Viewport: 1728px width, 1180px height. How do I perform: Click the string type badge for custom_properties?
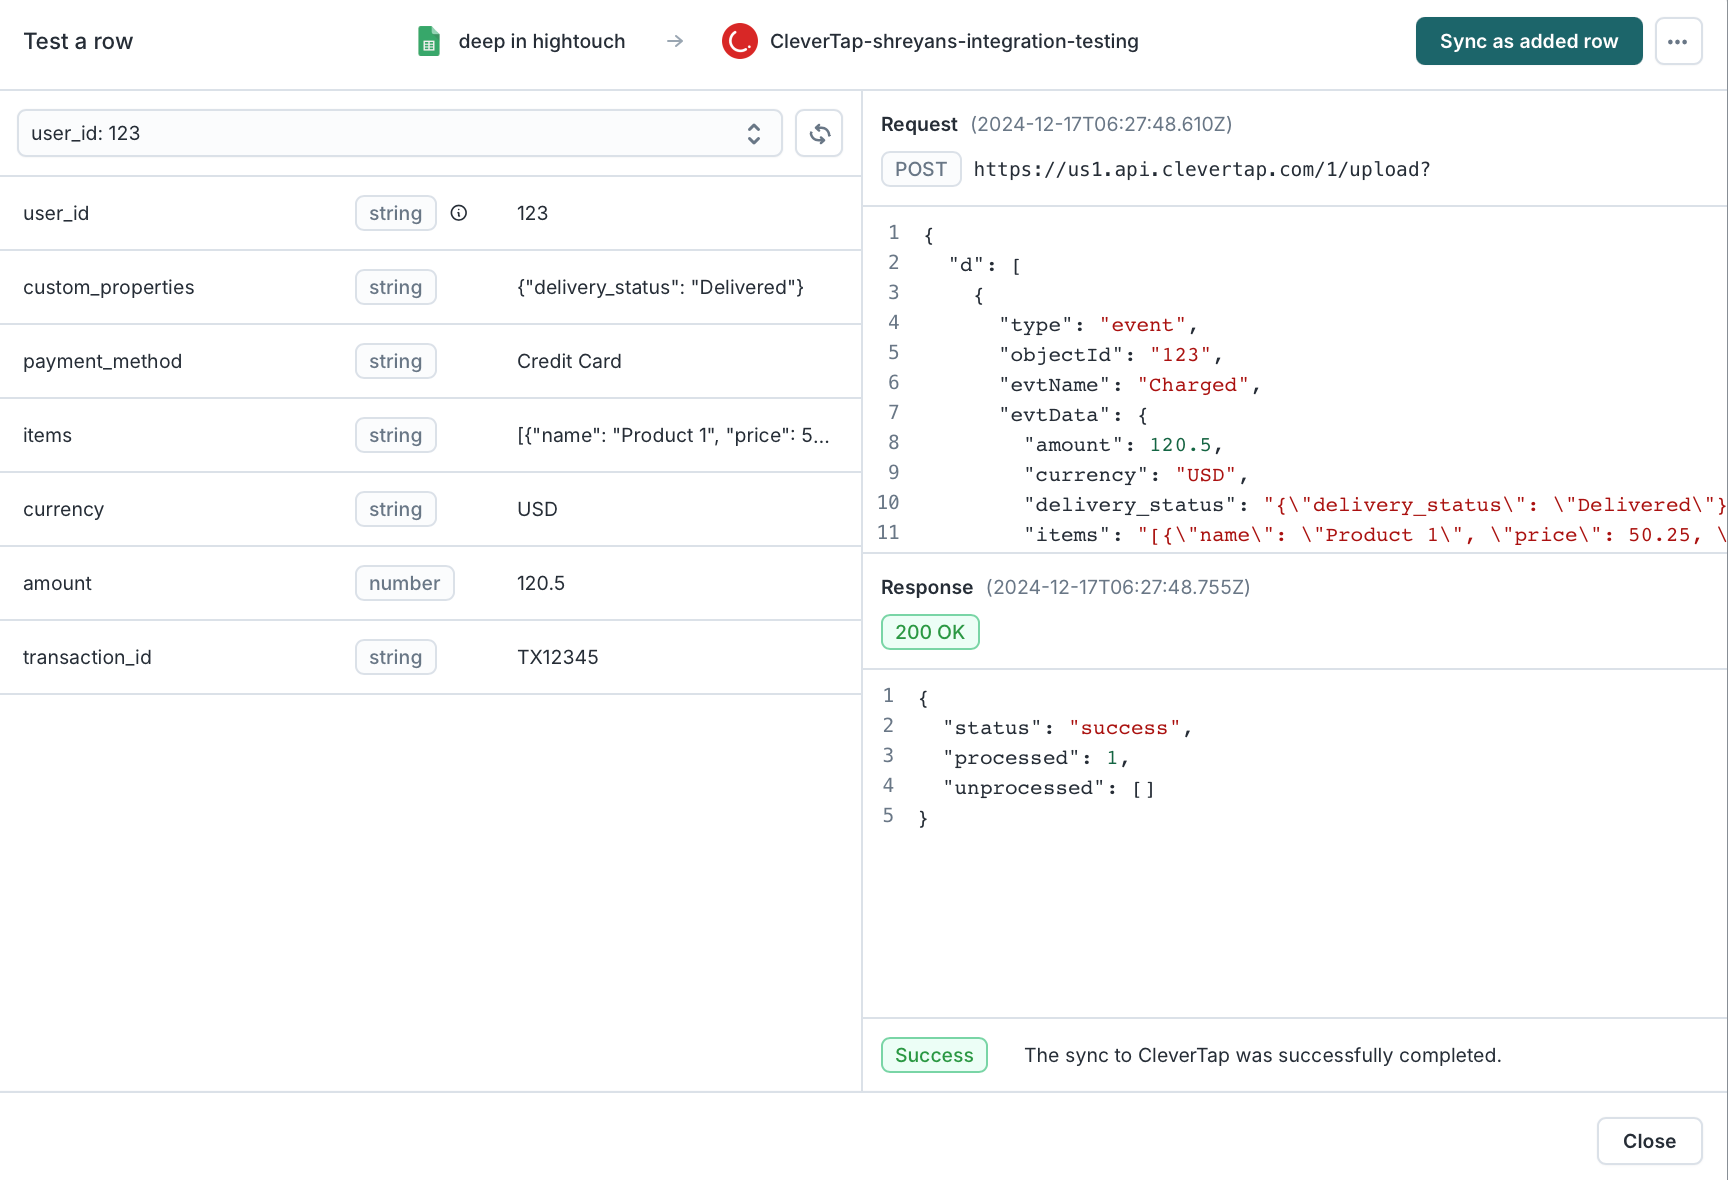(x=396, y=287)
